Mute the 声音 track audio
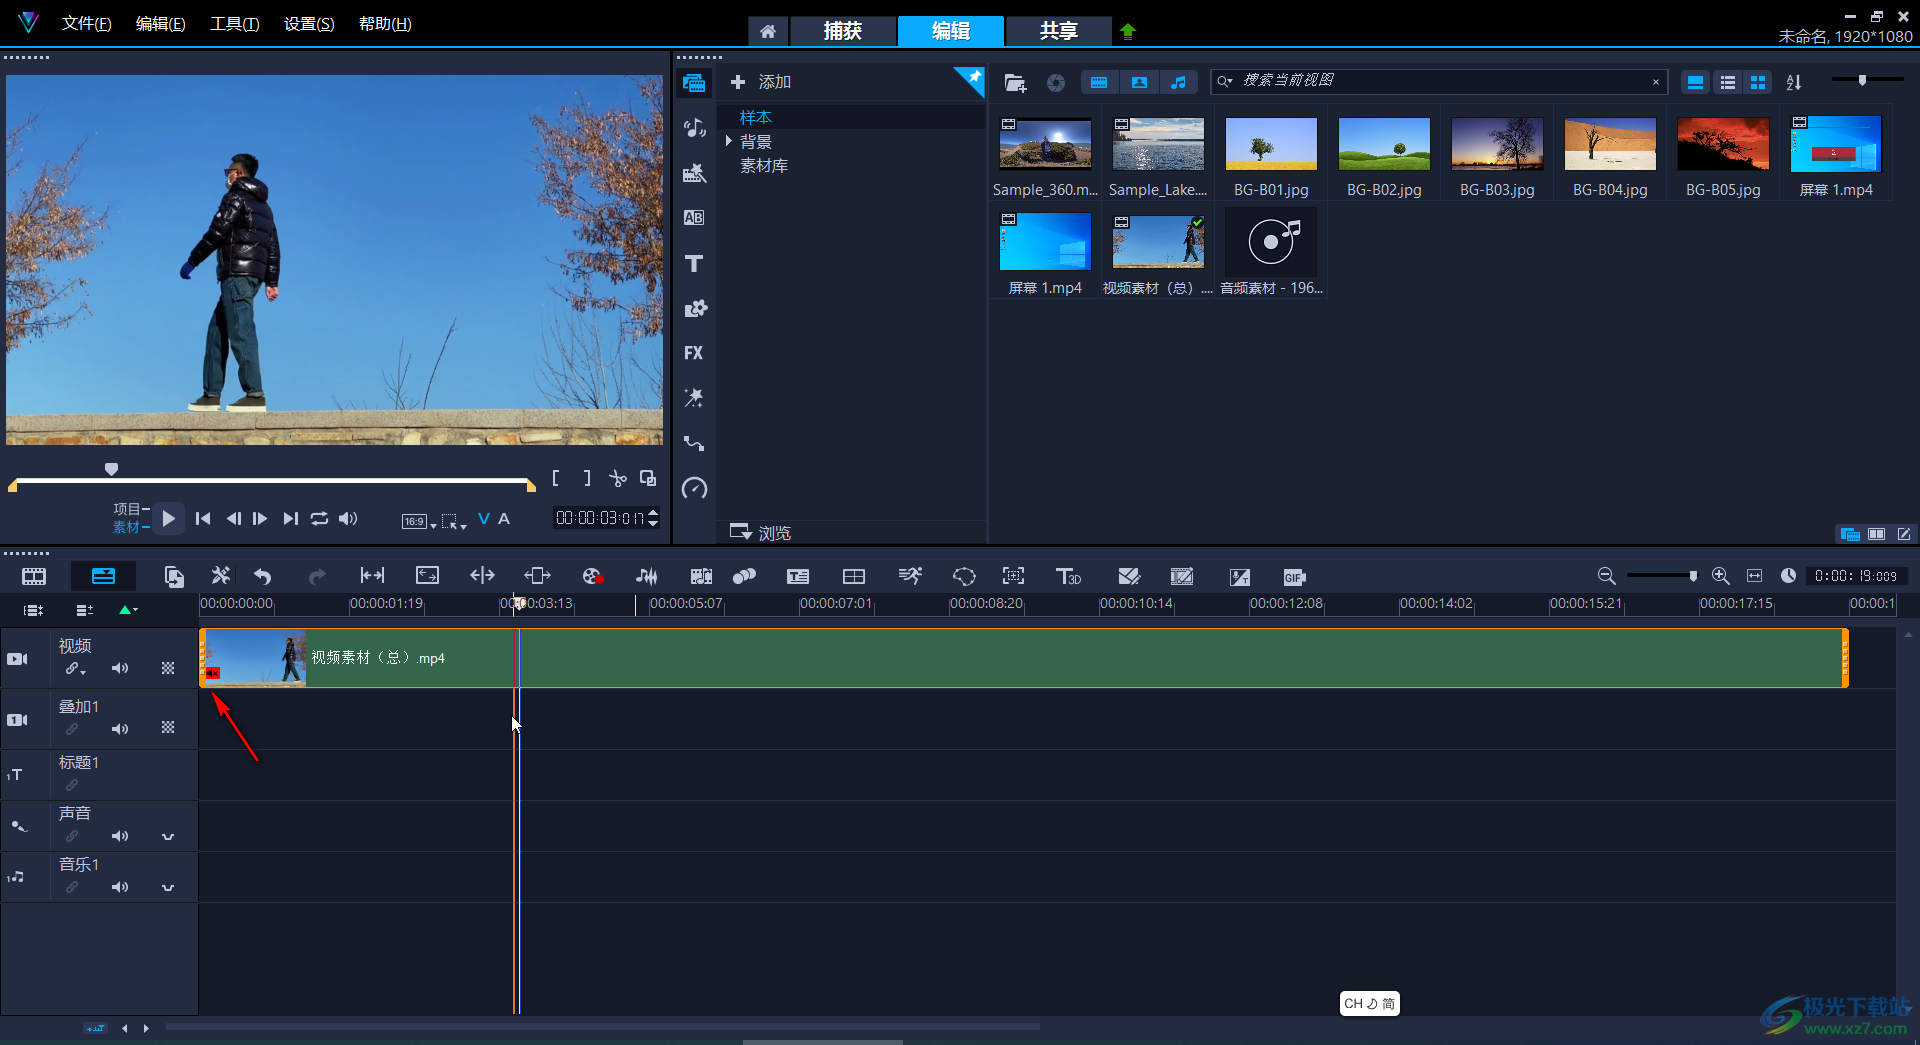1920x1045 pixels. [x=120, y=836]
